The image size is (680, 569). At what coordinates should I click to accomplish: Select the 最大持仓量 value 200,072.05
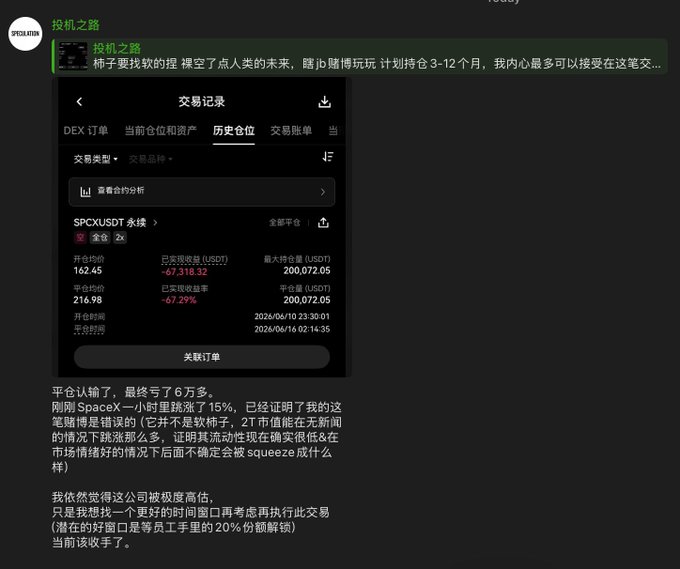307,271
